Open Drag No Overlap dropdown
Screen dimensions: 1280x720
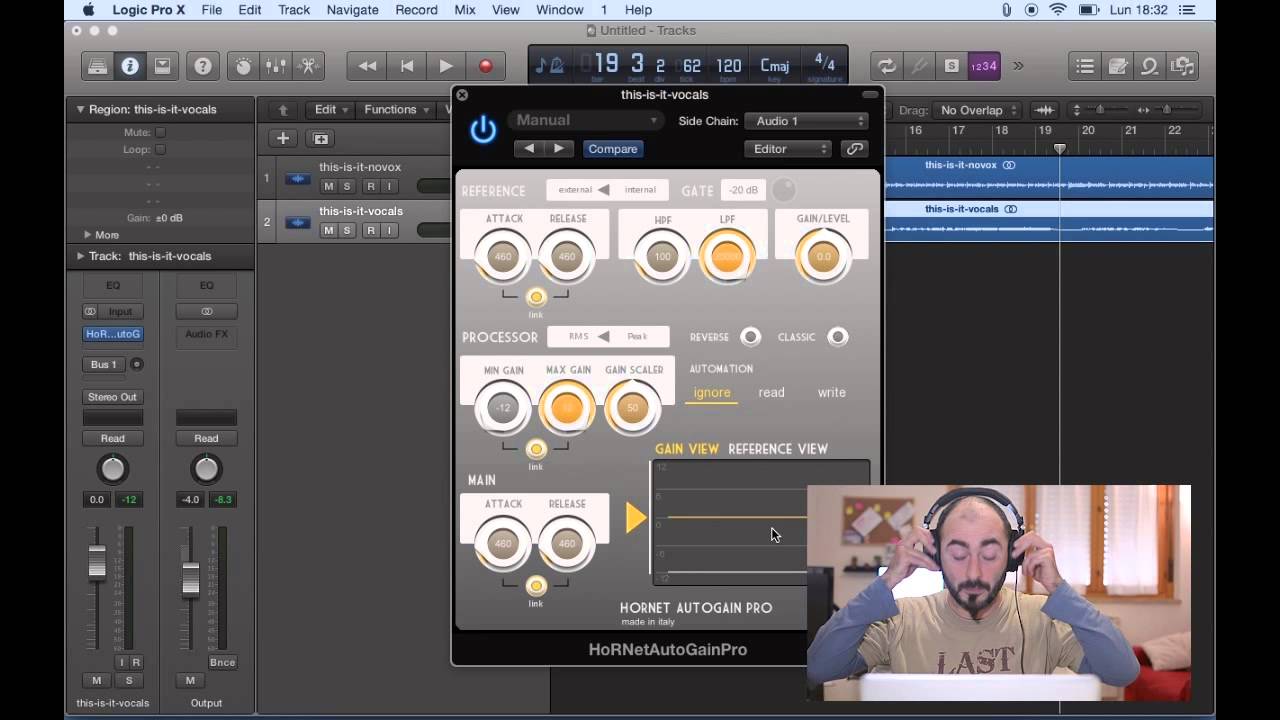[x=979, y=110]
